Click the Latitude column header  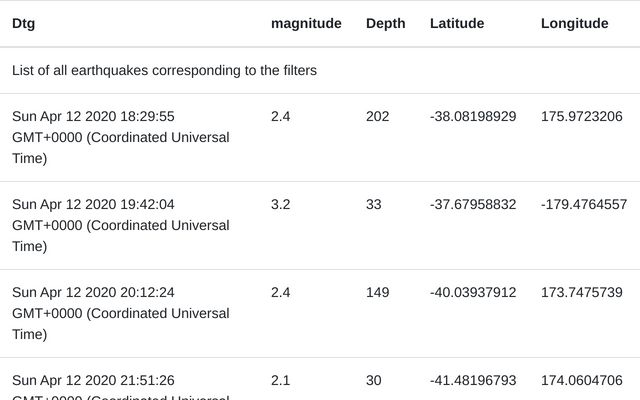point(456,24)
